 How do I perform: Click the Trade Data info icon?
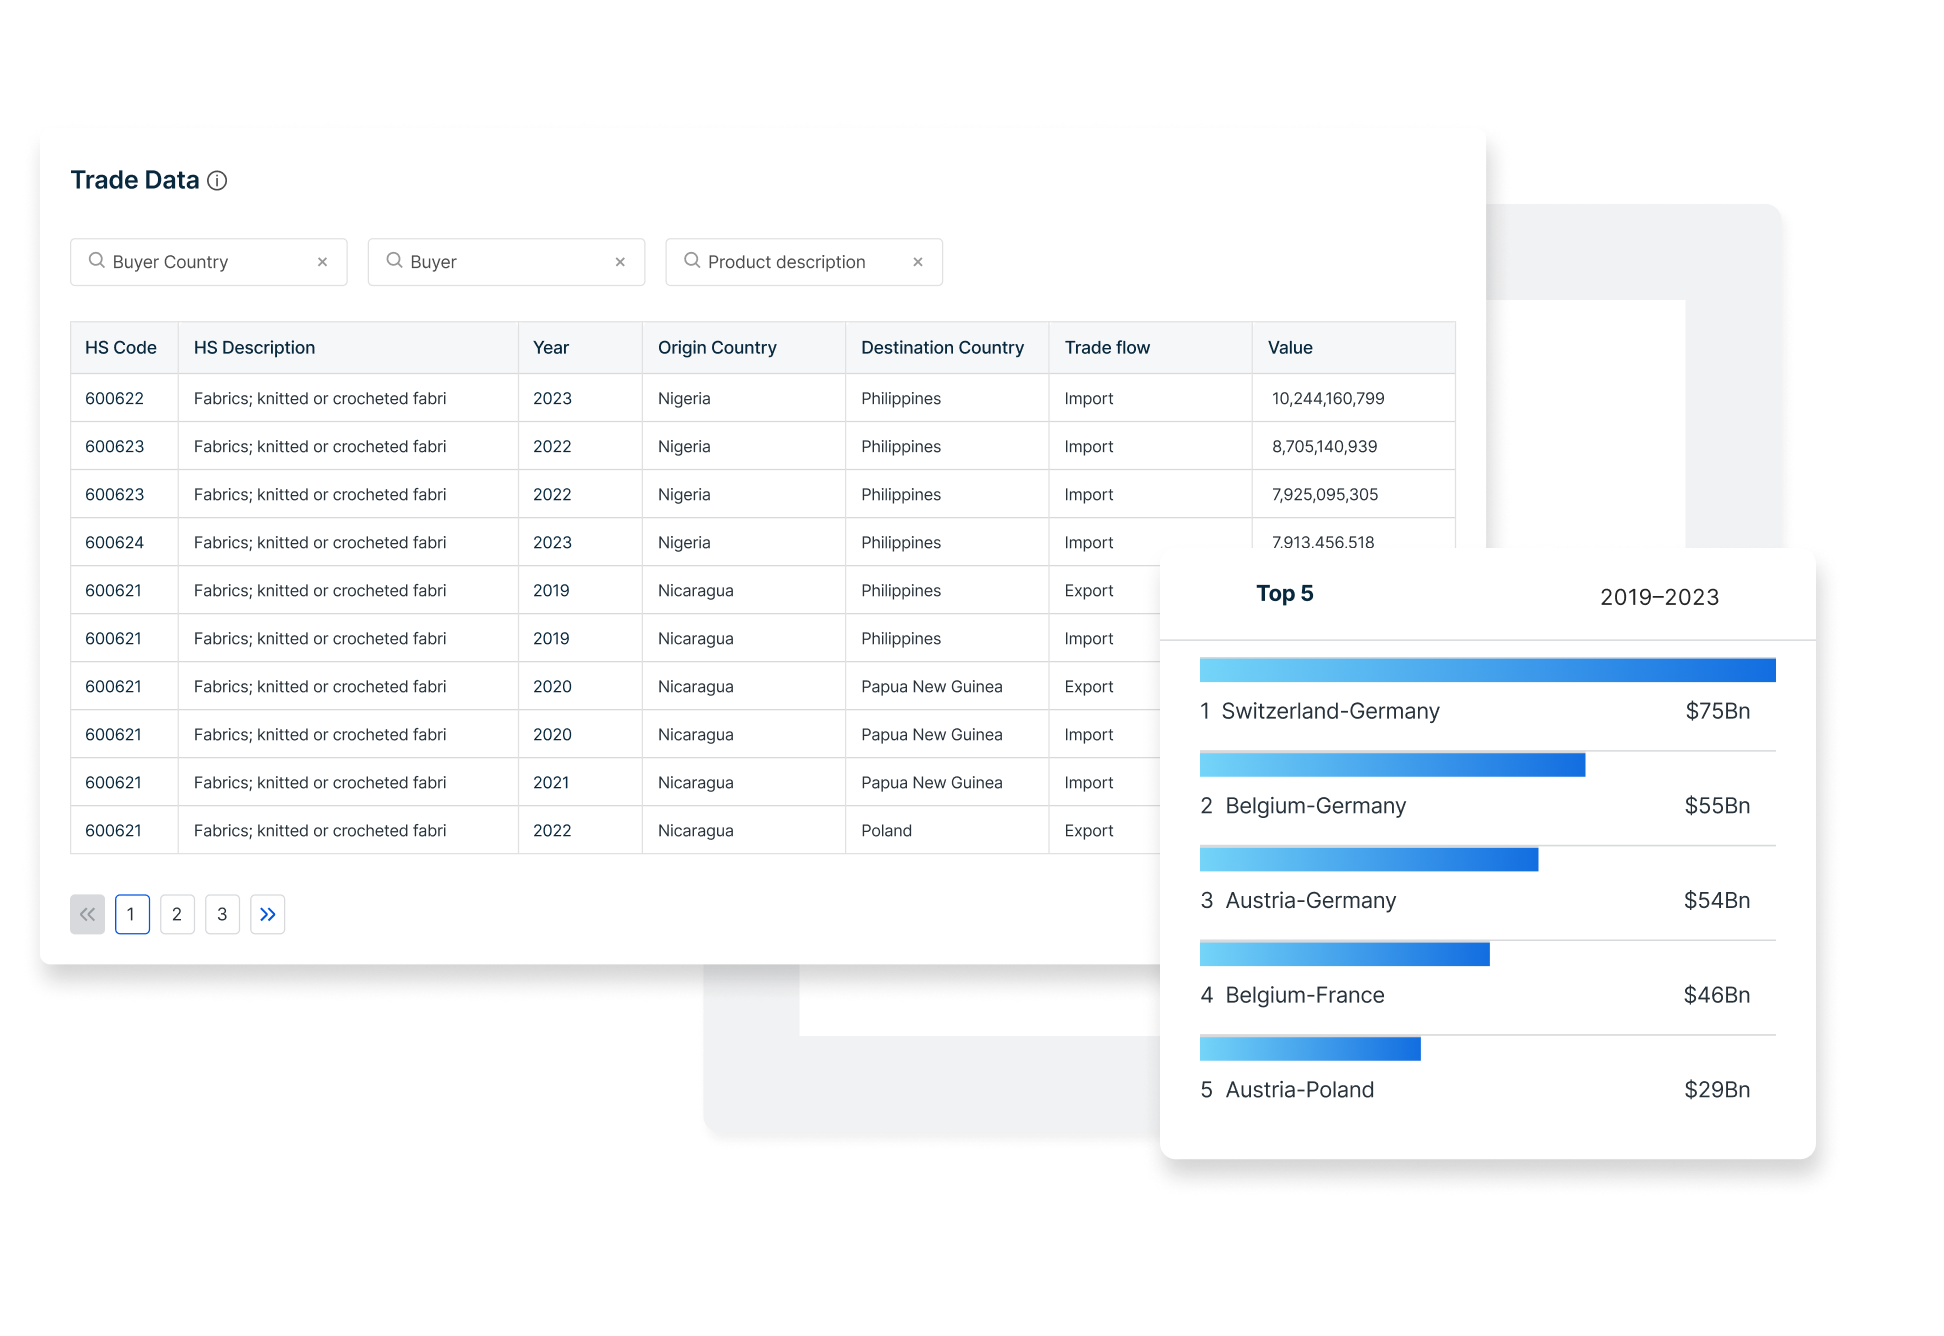[217, 181]
